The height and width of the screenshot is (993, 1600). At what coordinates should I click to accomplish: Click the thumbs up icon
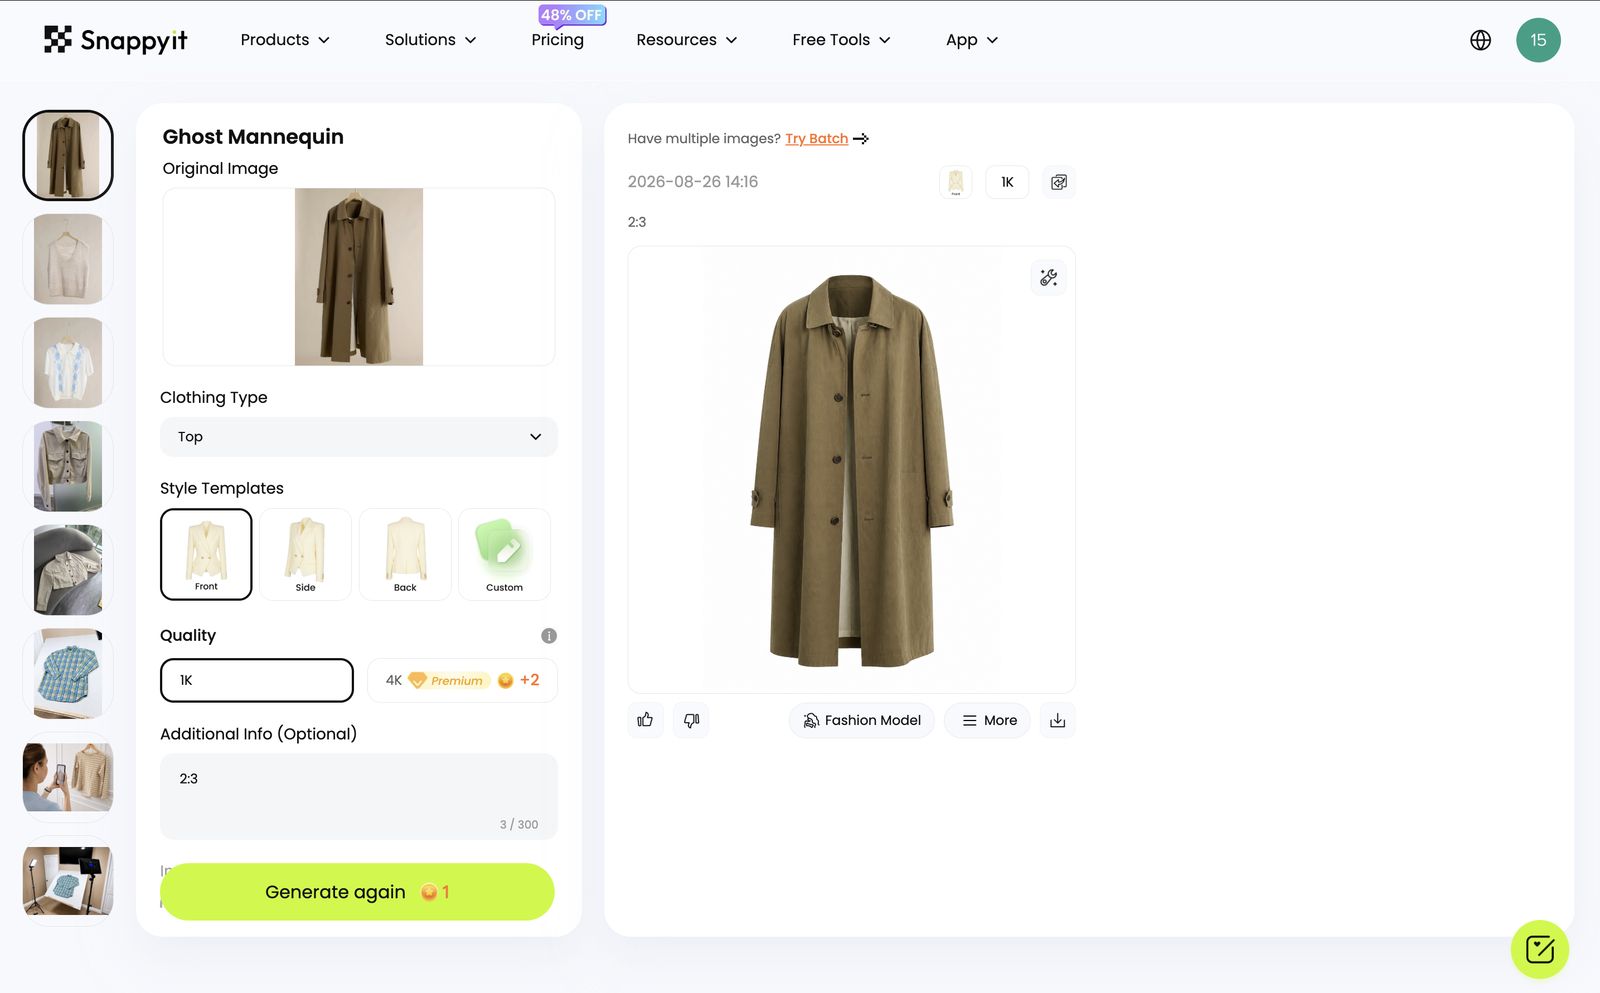(645, 720)
